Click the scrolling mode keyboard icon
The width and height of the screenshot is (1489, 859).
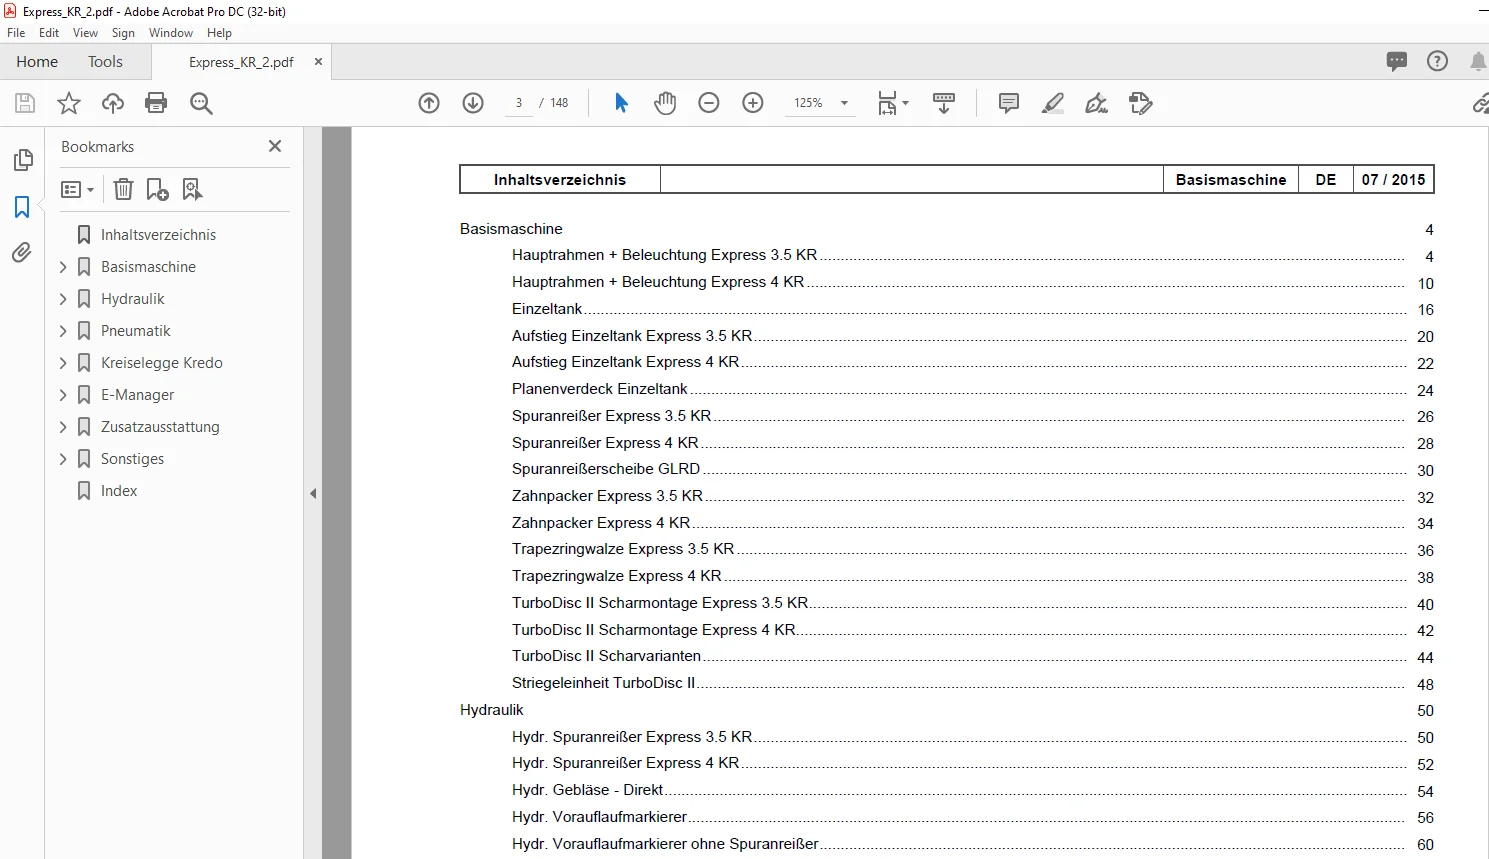(x=944, y=103)
